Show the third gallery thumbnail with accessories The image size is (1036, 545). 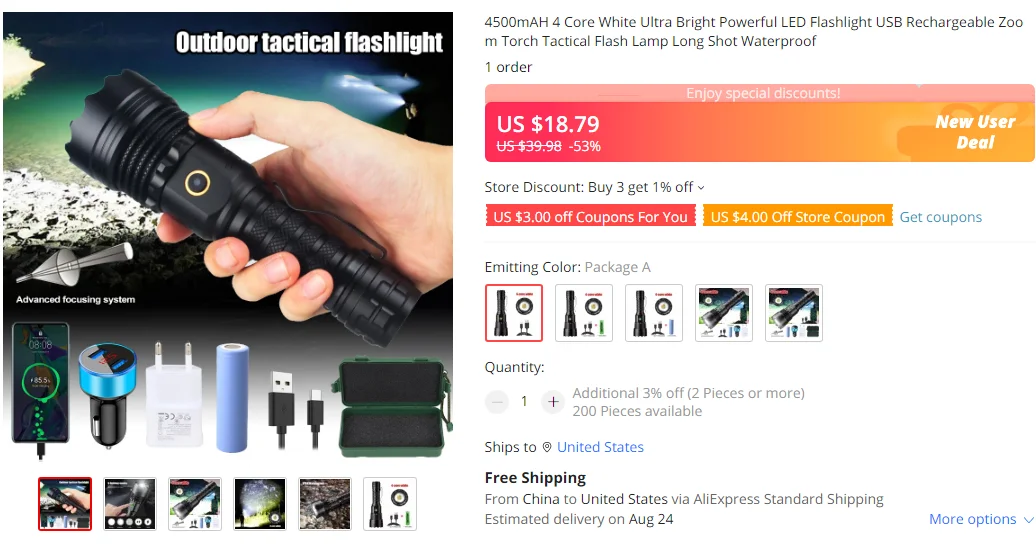(195, 504)
